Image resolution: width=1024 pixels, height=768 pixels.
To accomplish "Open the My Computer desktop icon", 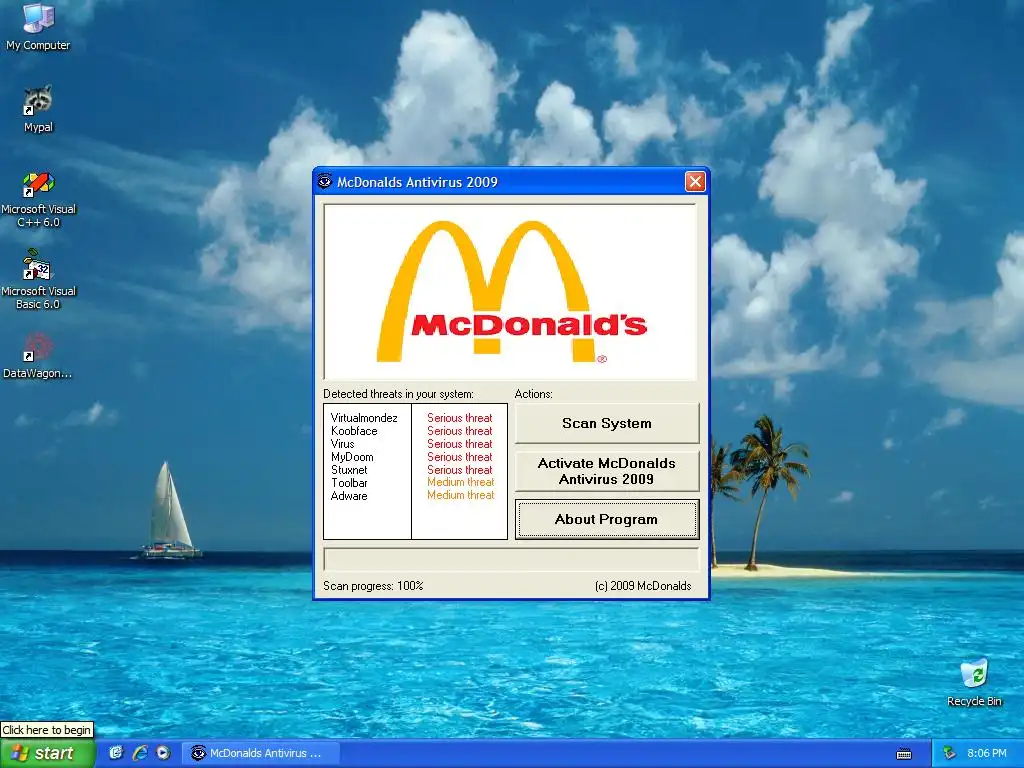I will 38,26.
